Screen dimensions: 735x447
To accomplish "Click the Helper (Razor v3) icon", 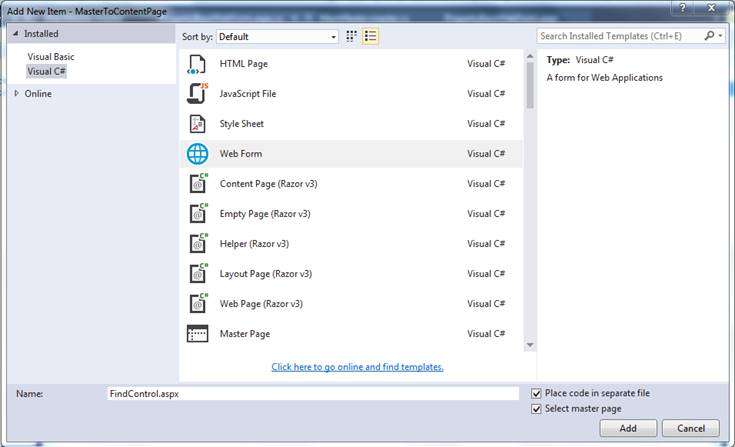I will coord(198,243).
